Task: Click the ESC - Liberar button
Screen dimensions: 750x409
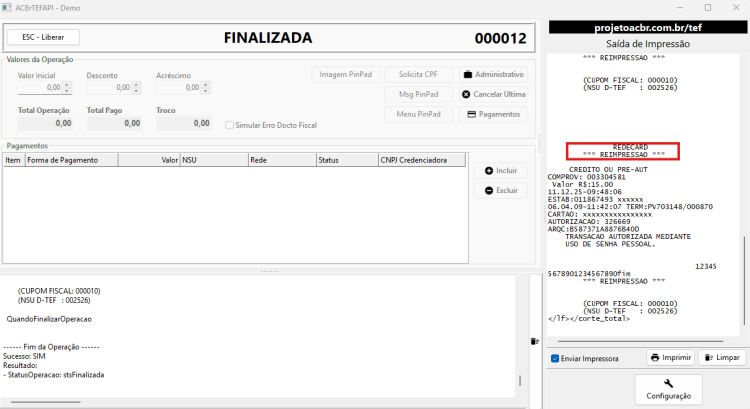Action: 43,37
